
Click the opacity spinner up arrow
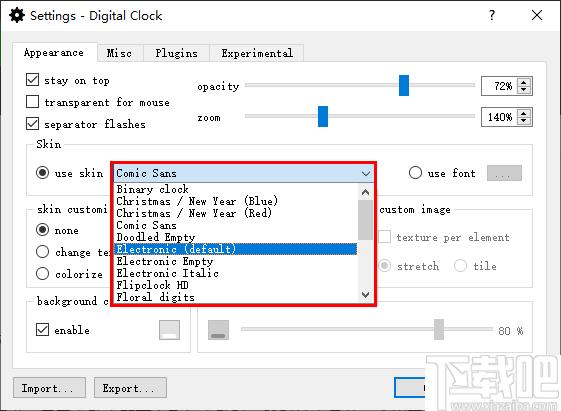(524, 82)
